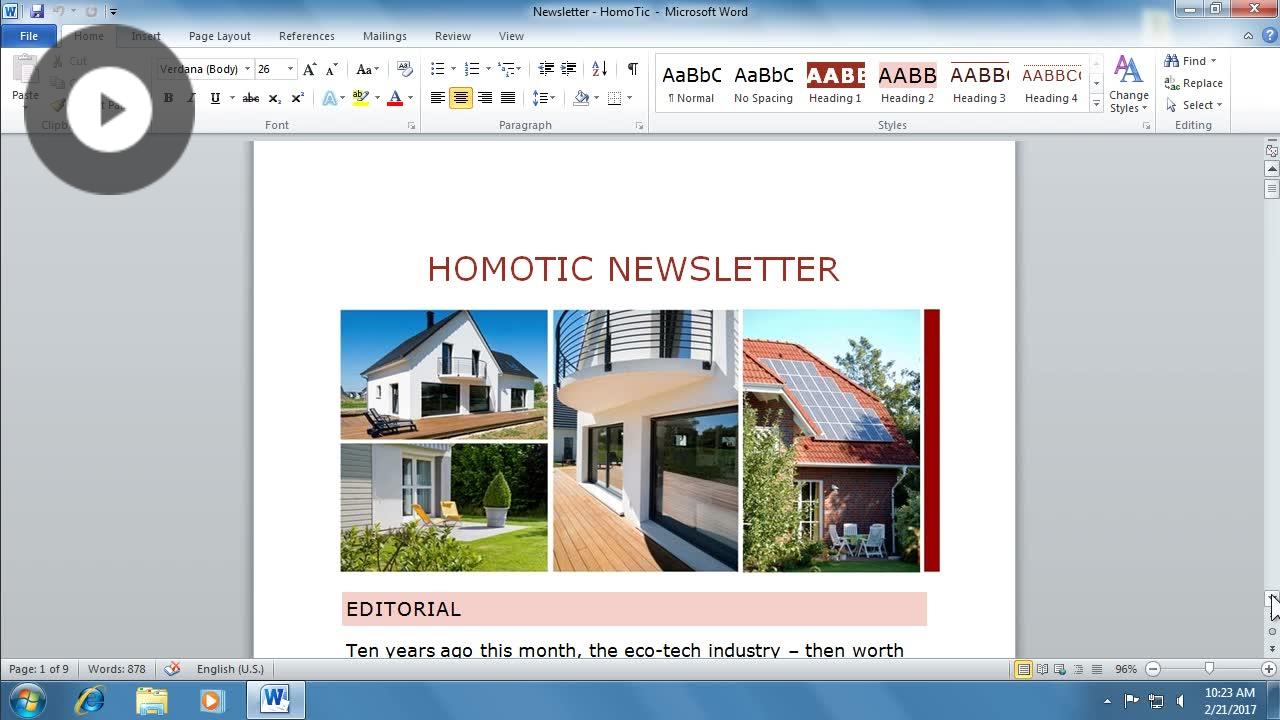Click the Numbering list icon
This screenshot has height=720, width=1280.
point(471,69)
